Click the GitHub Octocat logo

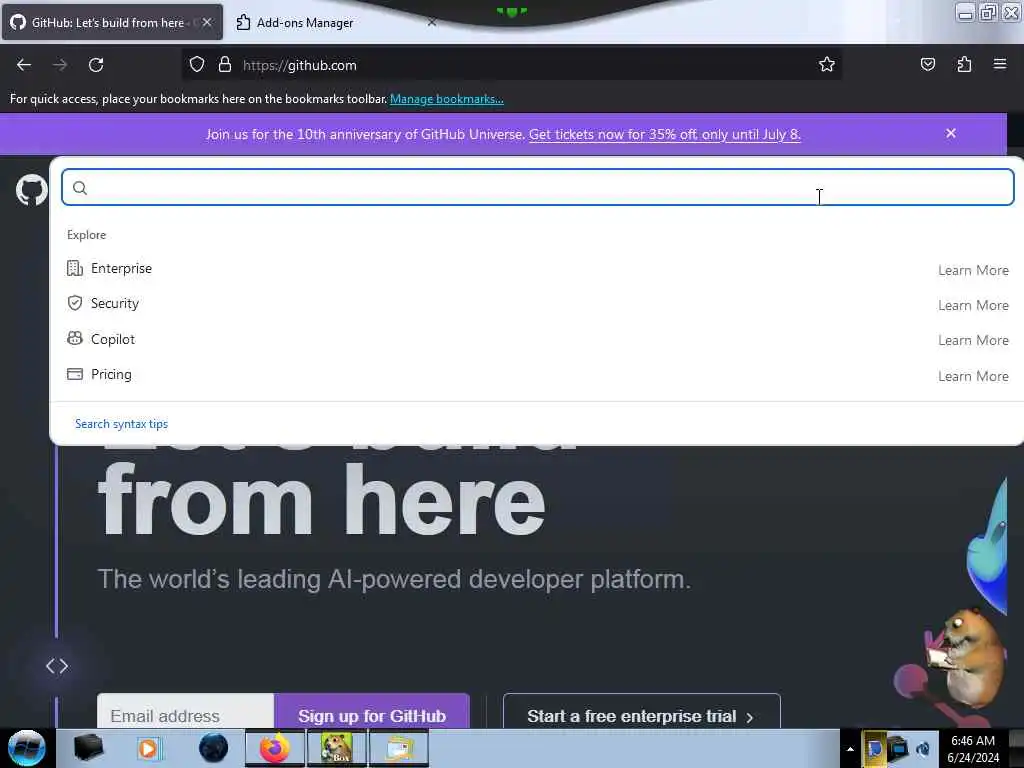31,190
